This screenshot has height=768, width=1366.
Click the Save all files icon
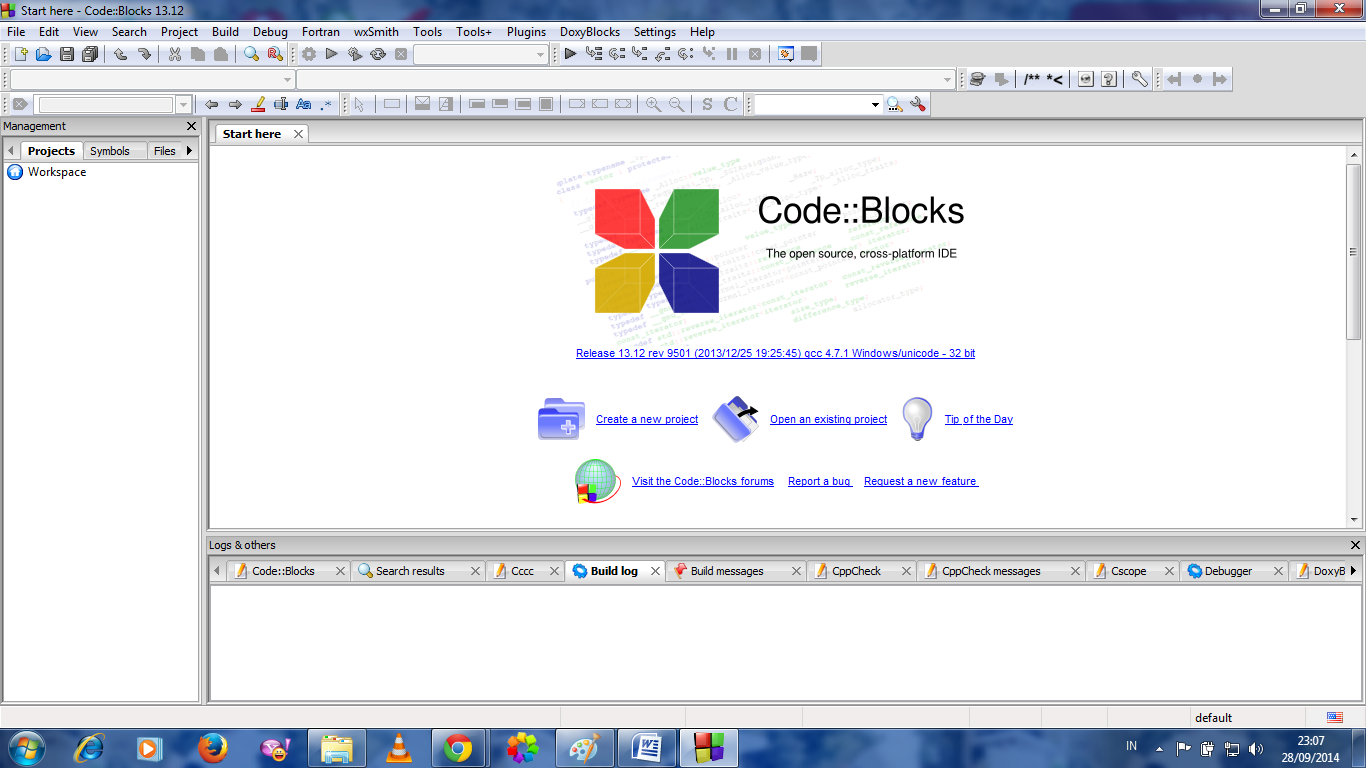pos(90,54)
